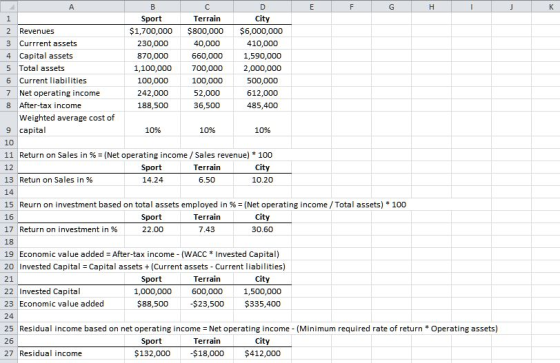Click return on sales value 14.24
Image resolution: width=560 pixels, height=363 pixels.
click(x=153, y=180)
